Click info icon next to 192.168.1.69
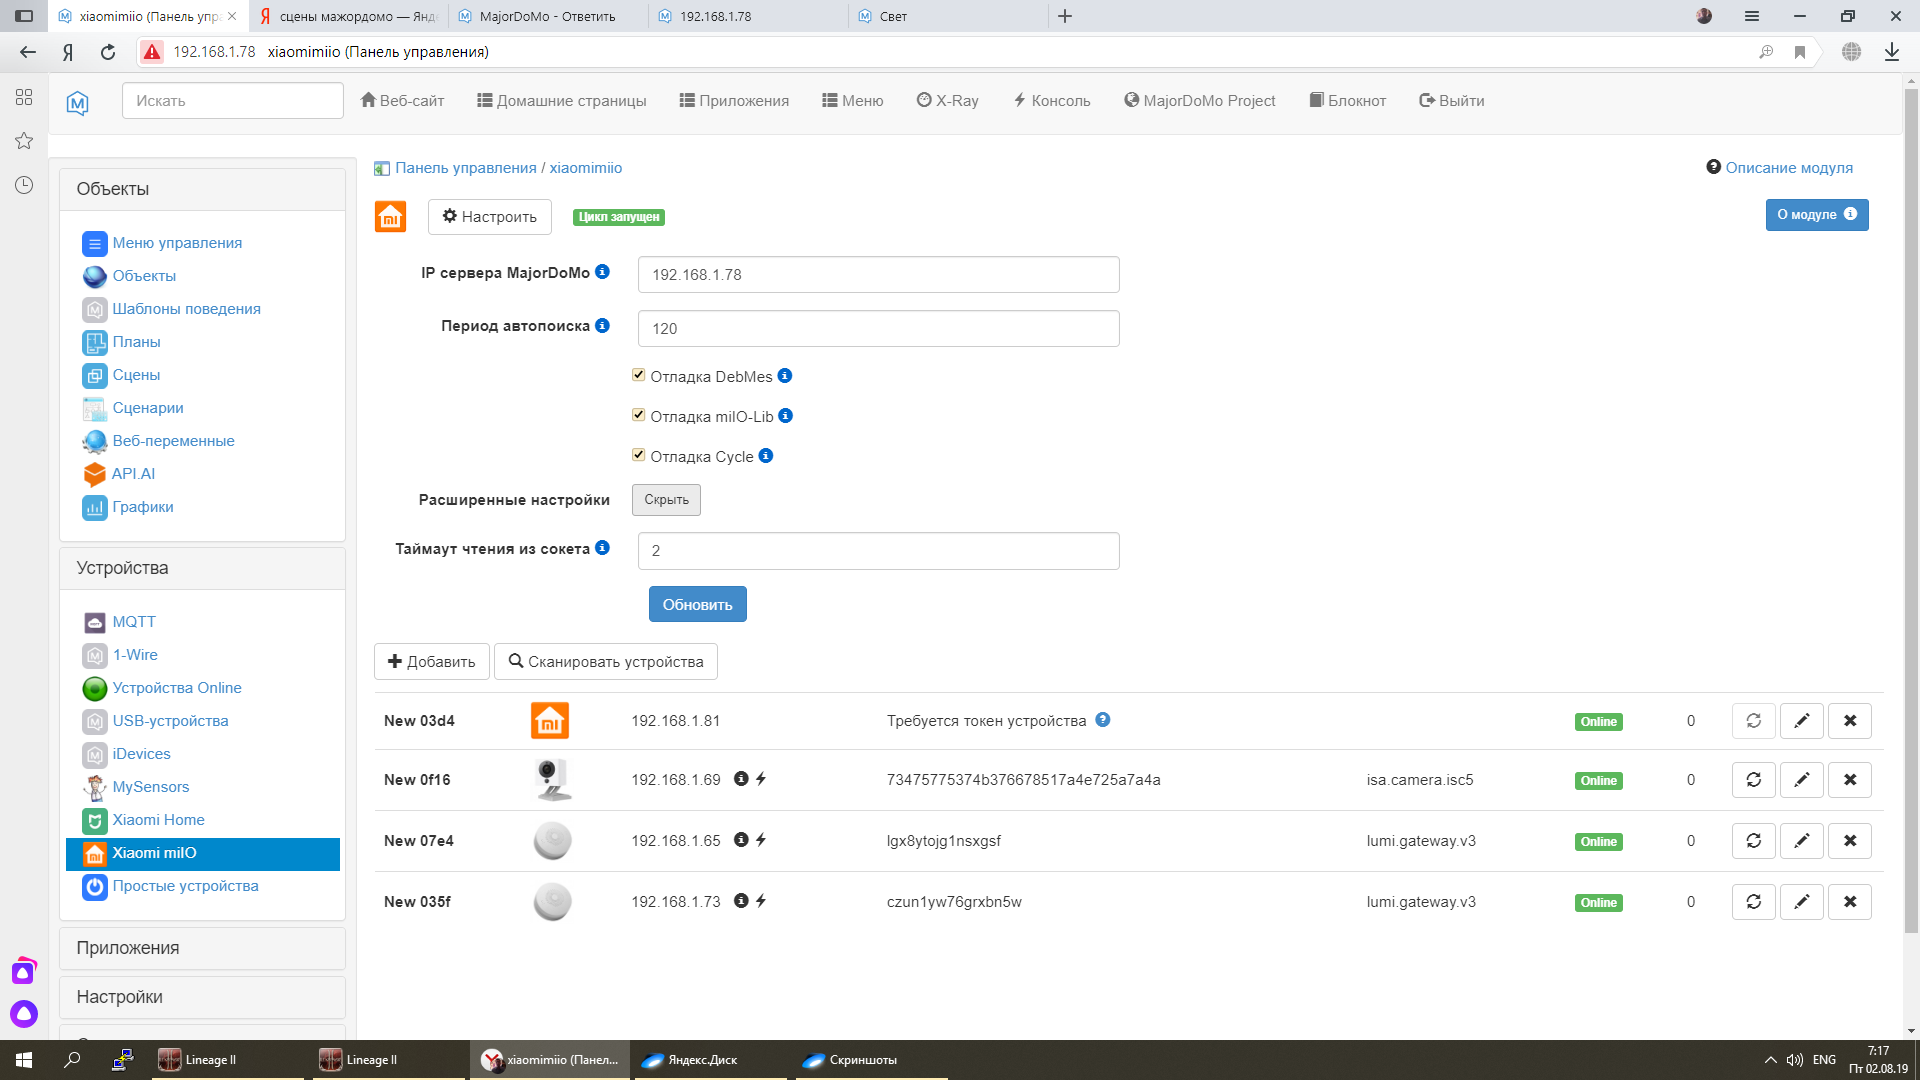Screen dimensions: 1920x1080 pos(741,779)
